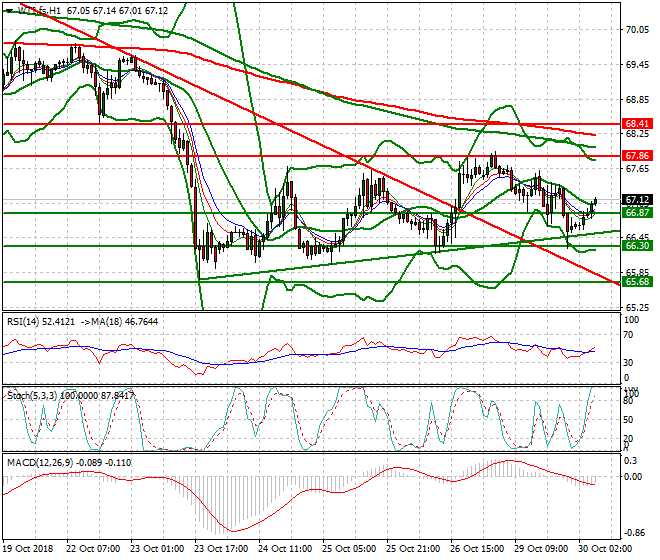This screenshot has width=660, height=560.
Task: Click the current price 67.12 label
Action: tap(637, 200)
